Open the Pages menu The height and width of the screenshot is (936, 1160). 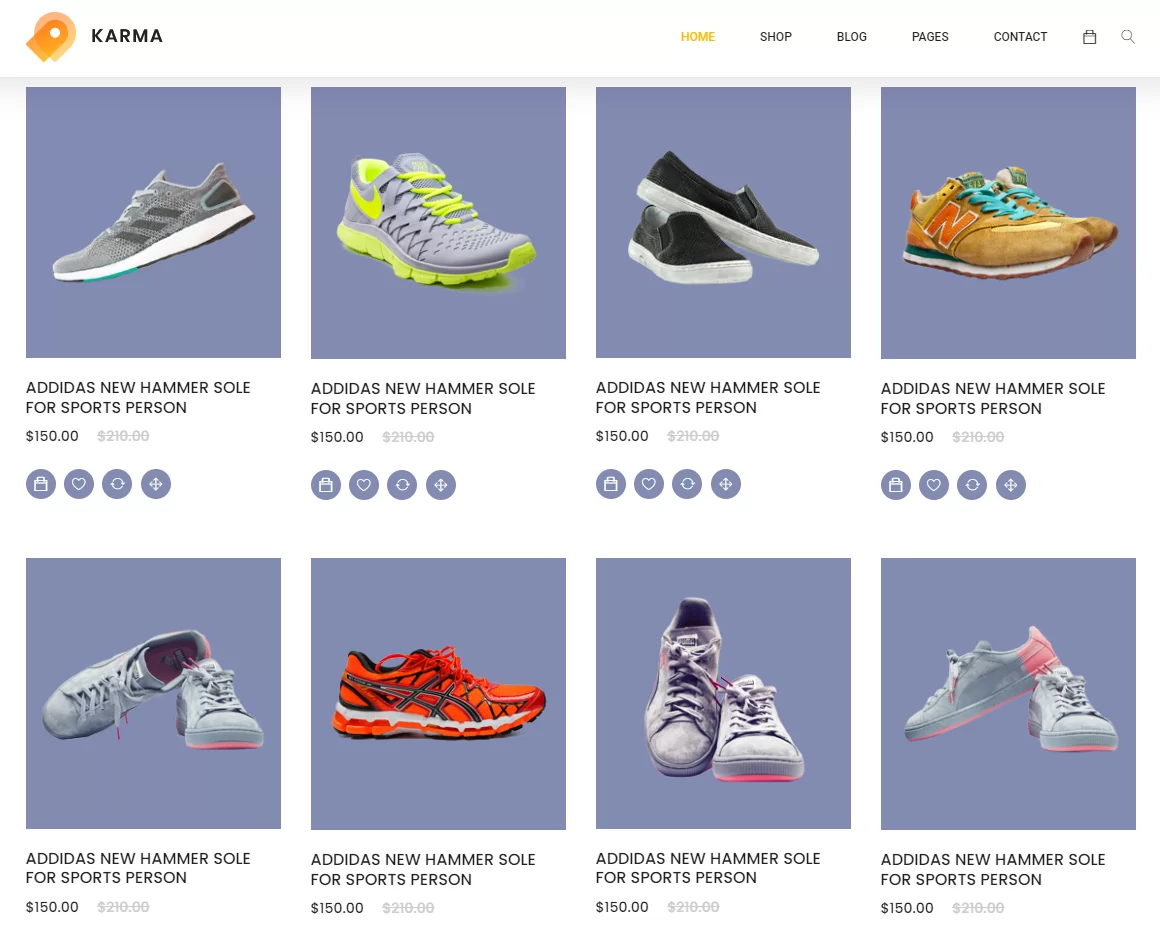pos(930,36)
